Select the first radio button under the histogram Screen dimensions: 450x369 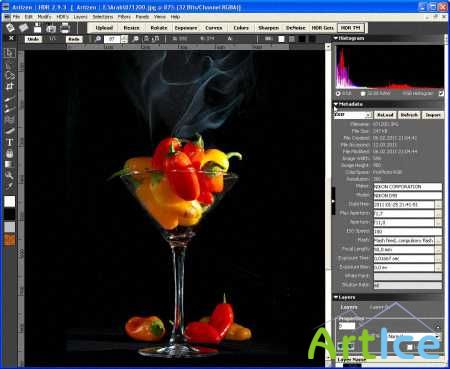tap(338, 94)
